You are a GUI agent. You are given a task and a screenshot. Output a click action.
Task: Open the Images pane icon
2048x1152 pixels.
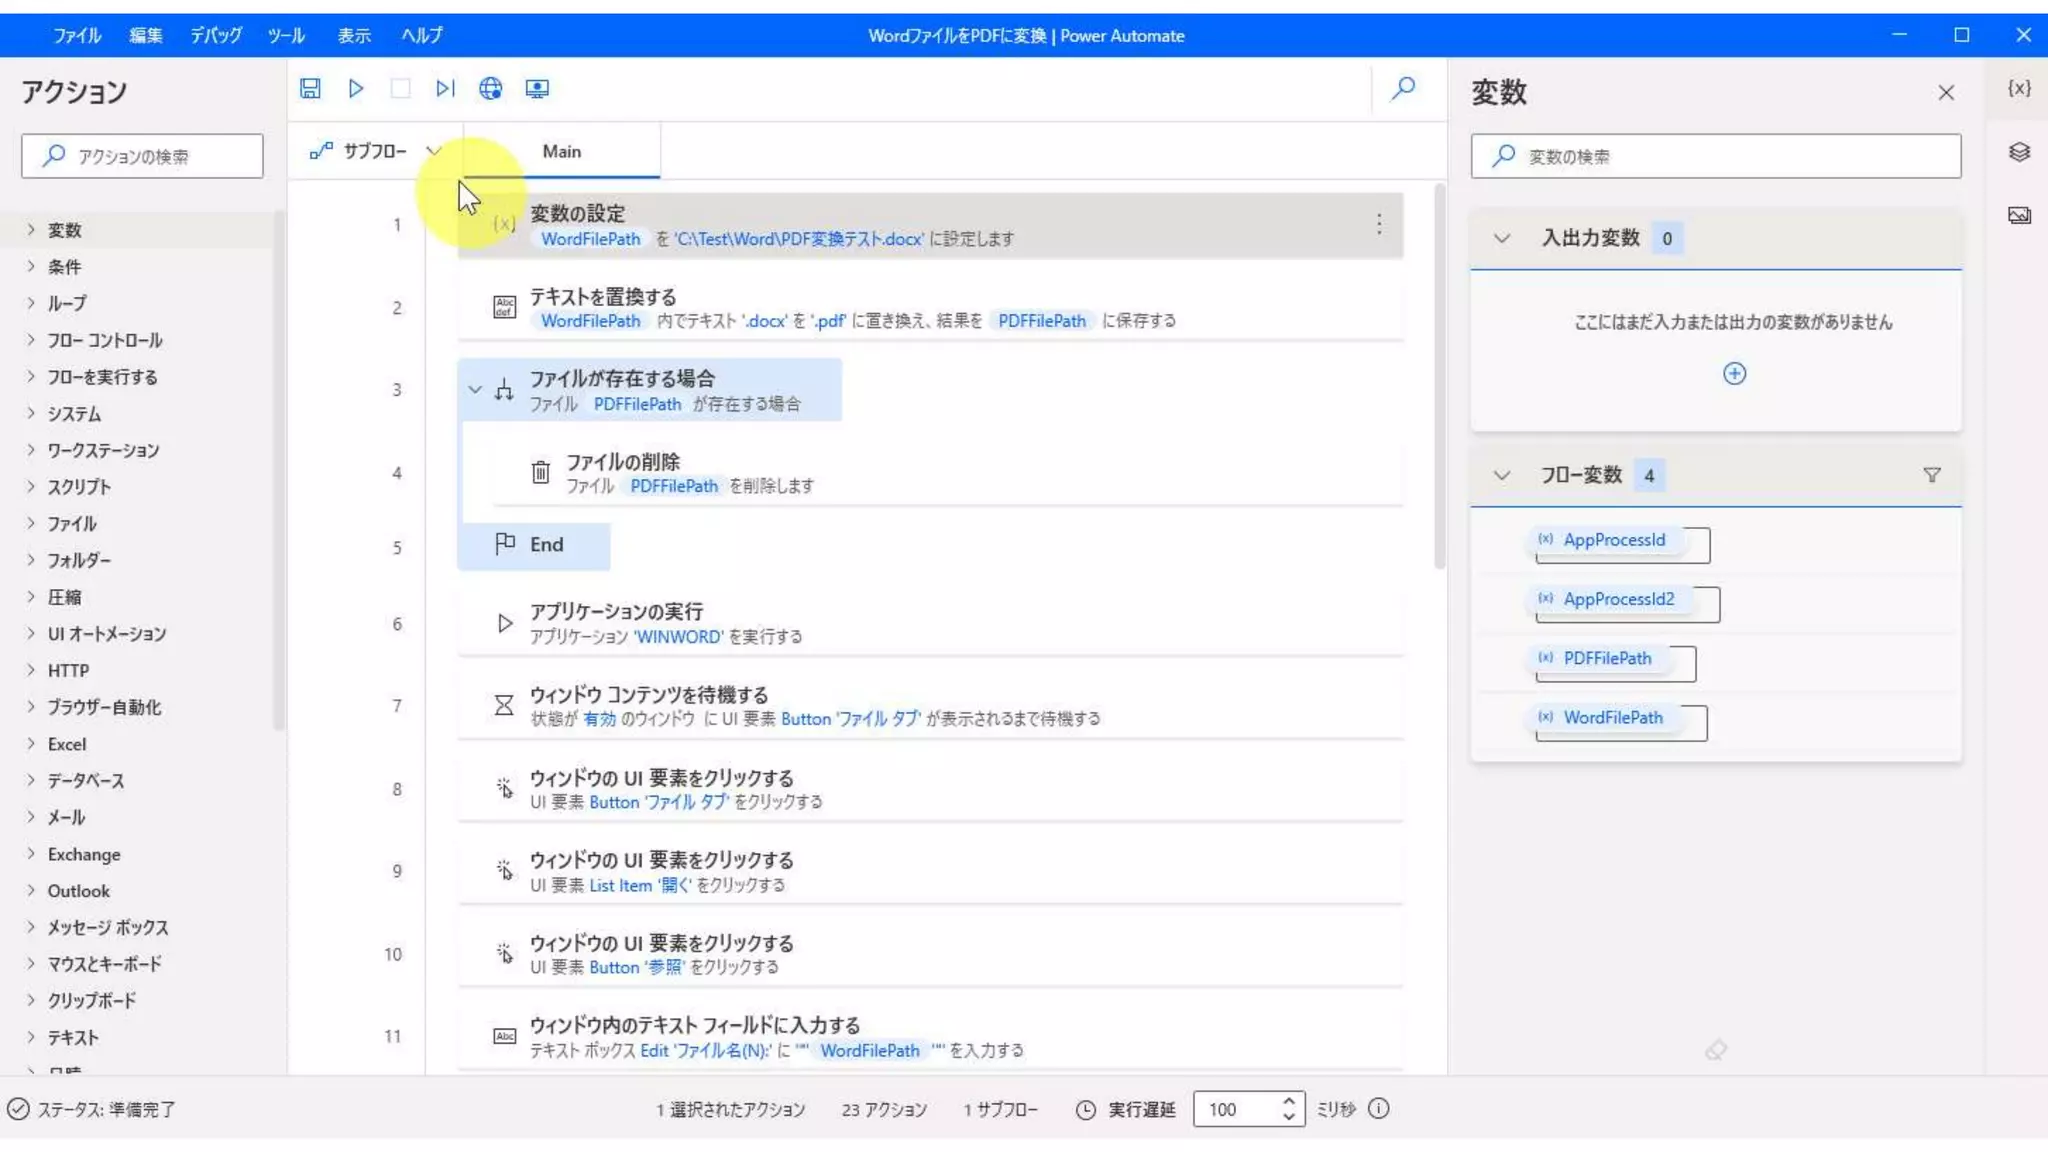pos(2019,215)
